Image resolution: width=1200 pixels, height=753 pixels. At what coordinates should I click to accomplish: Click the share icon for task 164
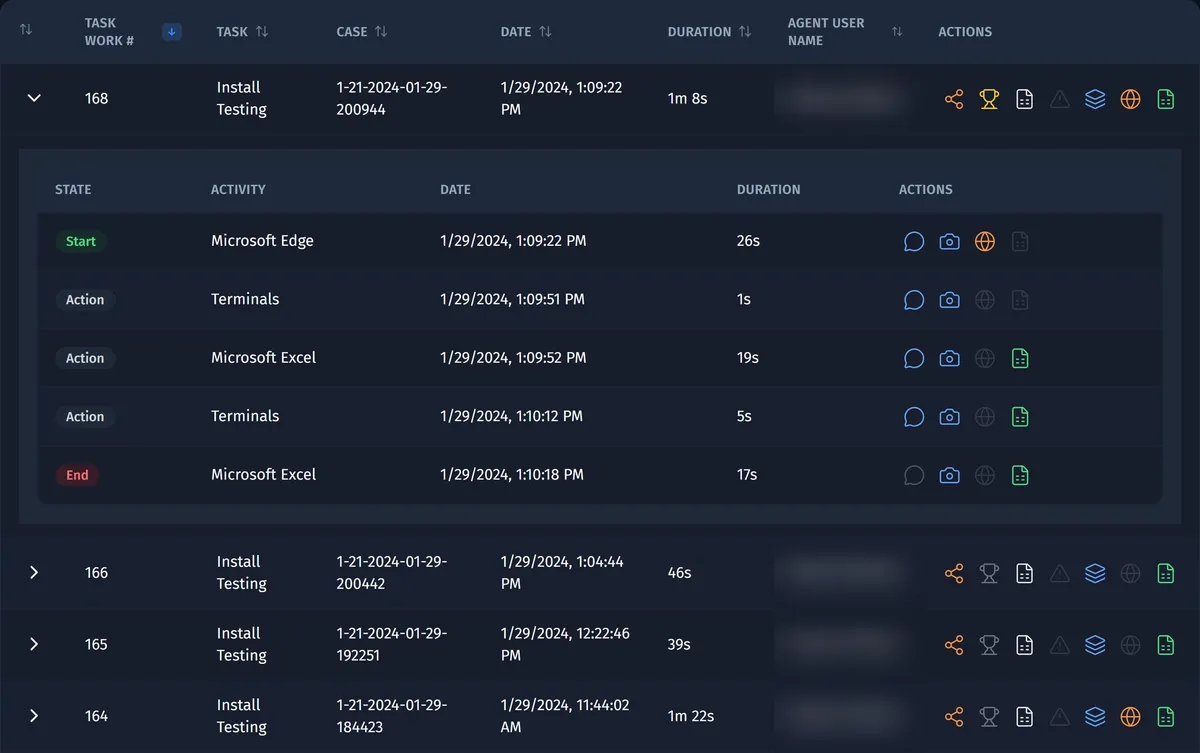pyautogui.click(x=954, y=716)
